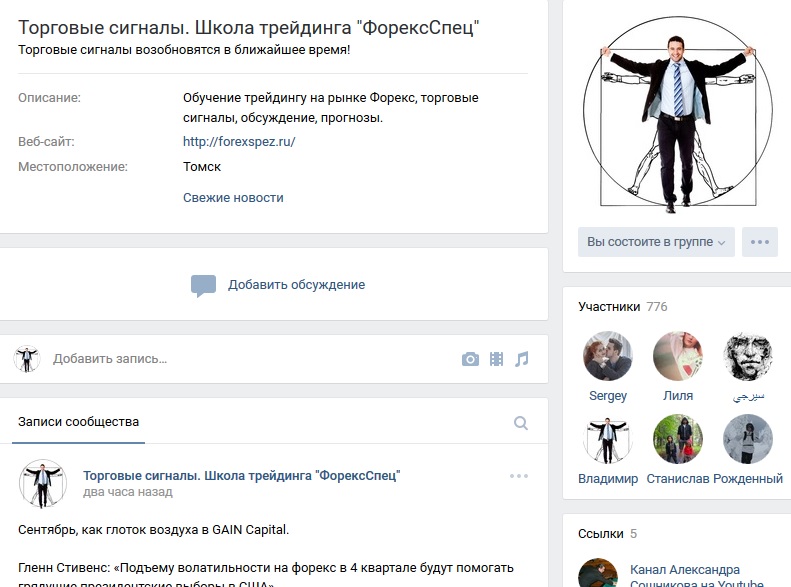Open the large group profile picture
Viewport: 791px width, 587px height.
pos(677,114)
